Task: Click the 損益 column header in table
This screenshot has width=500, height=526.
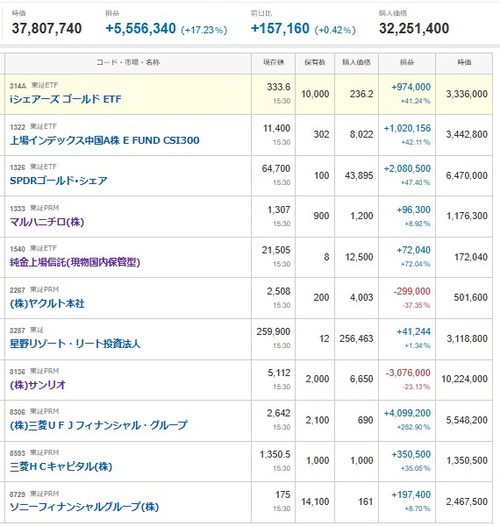Action: point(407,62)
